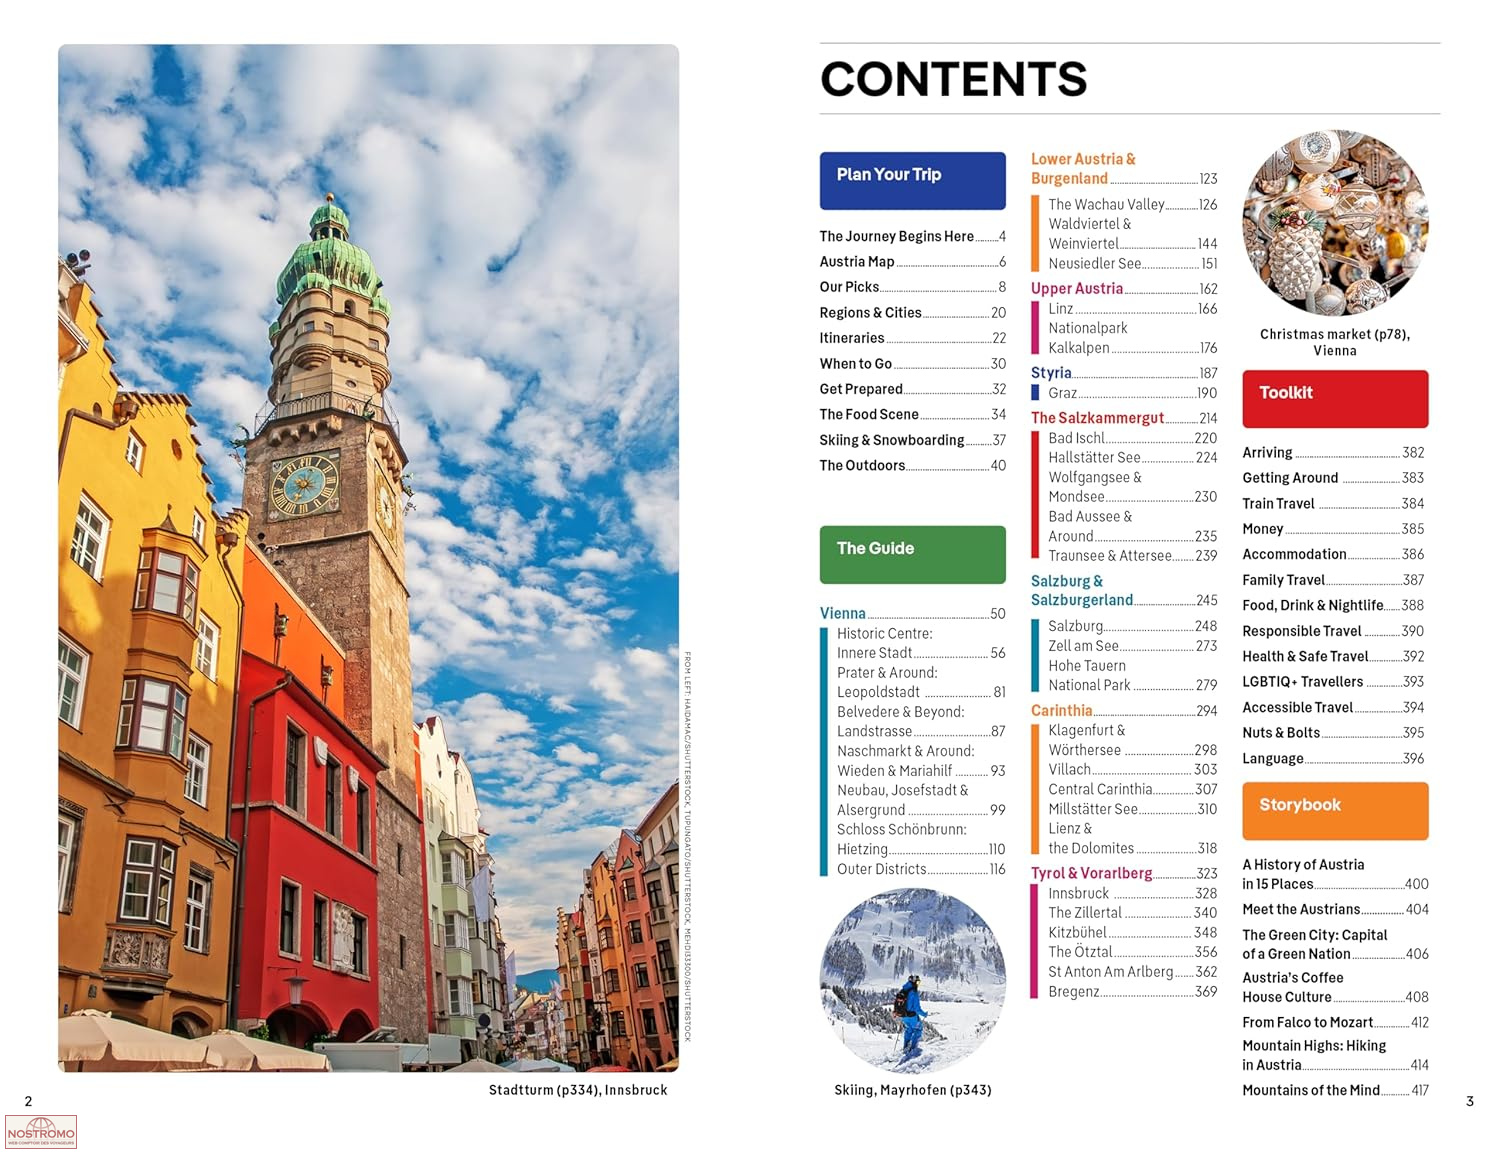
Task: Click the Nostromo logo in the corner
Action: point(41,1132)
